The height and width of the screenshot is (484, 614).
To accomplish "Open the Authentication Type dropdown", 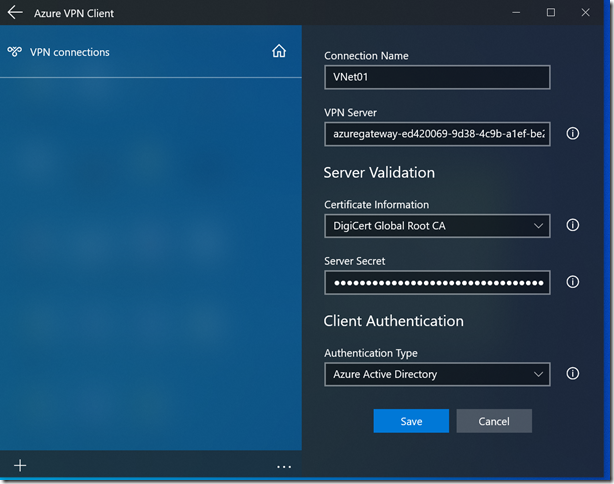I will click(x=437, y=374).
